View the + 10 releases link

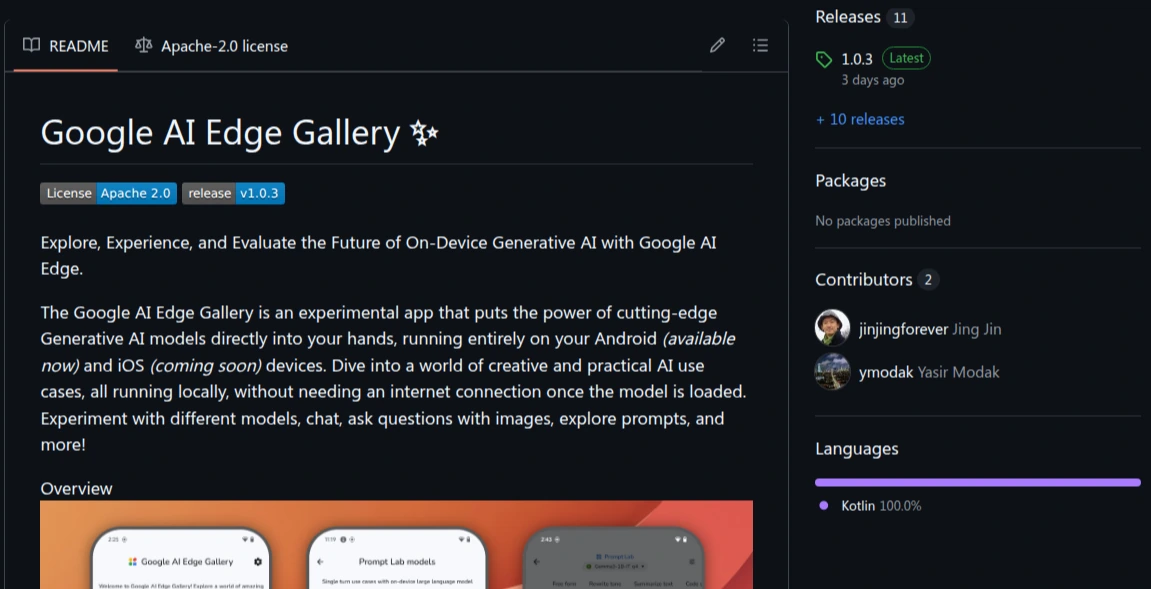pyautogui.click(x=860, y=119)
